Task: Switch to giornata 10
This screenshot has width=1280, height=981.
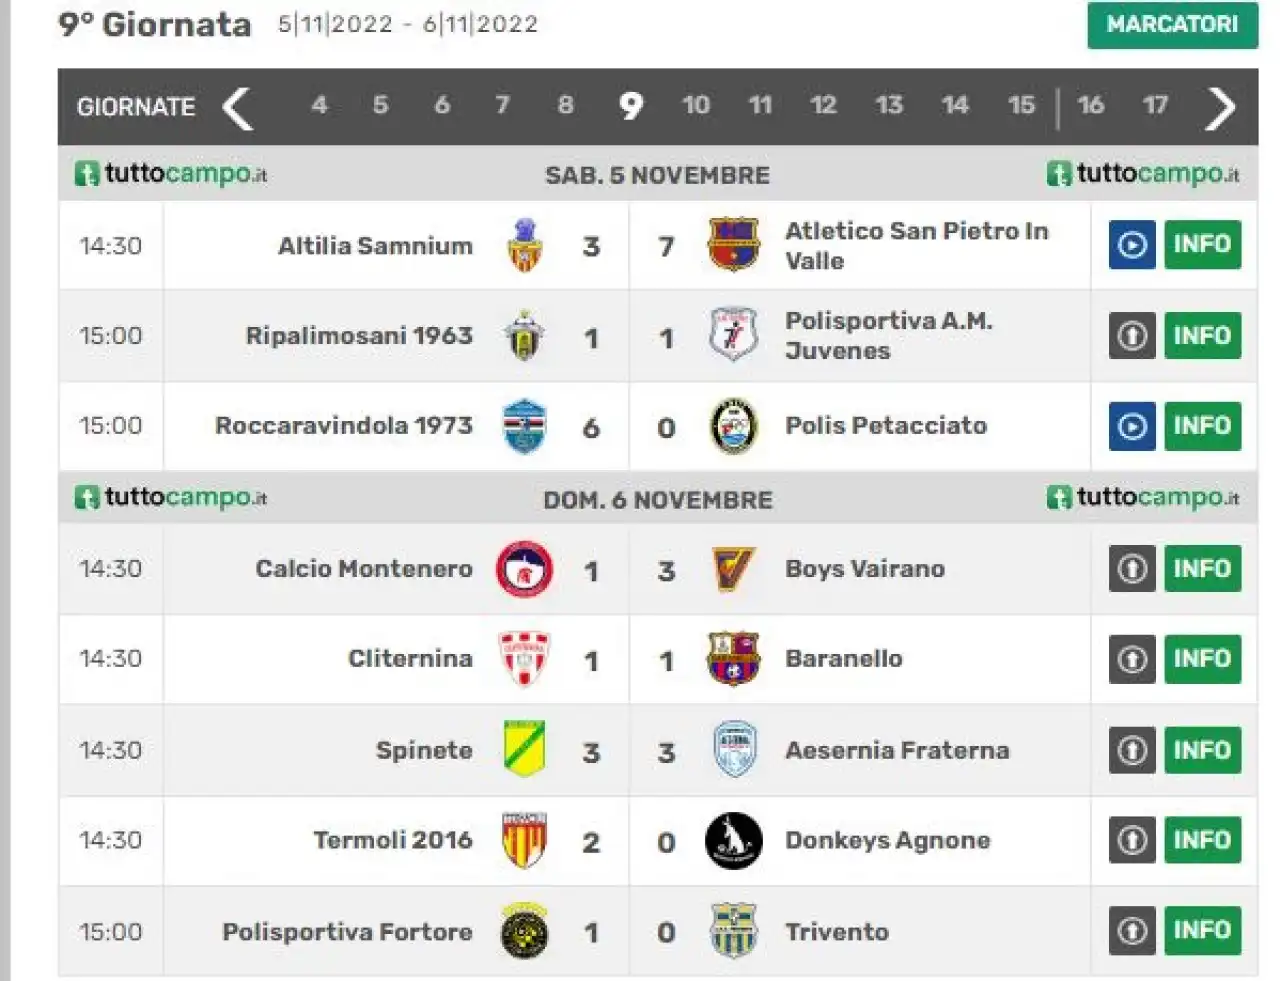Action: (x=696, y=105)
